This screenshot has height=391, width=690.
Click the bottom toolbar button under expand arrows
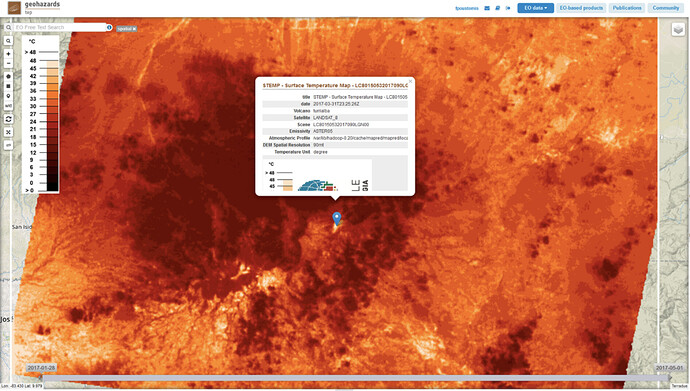8,145
